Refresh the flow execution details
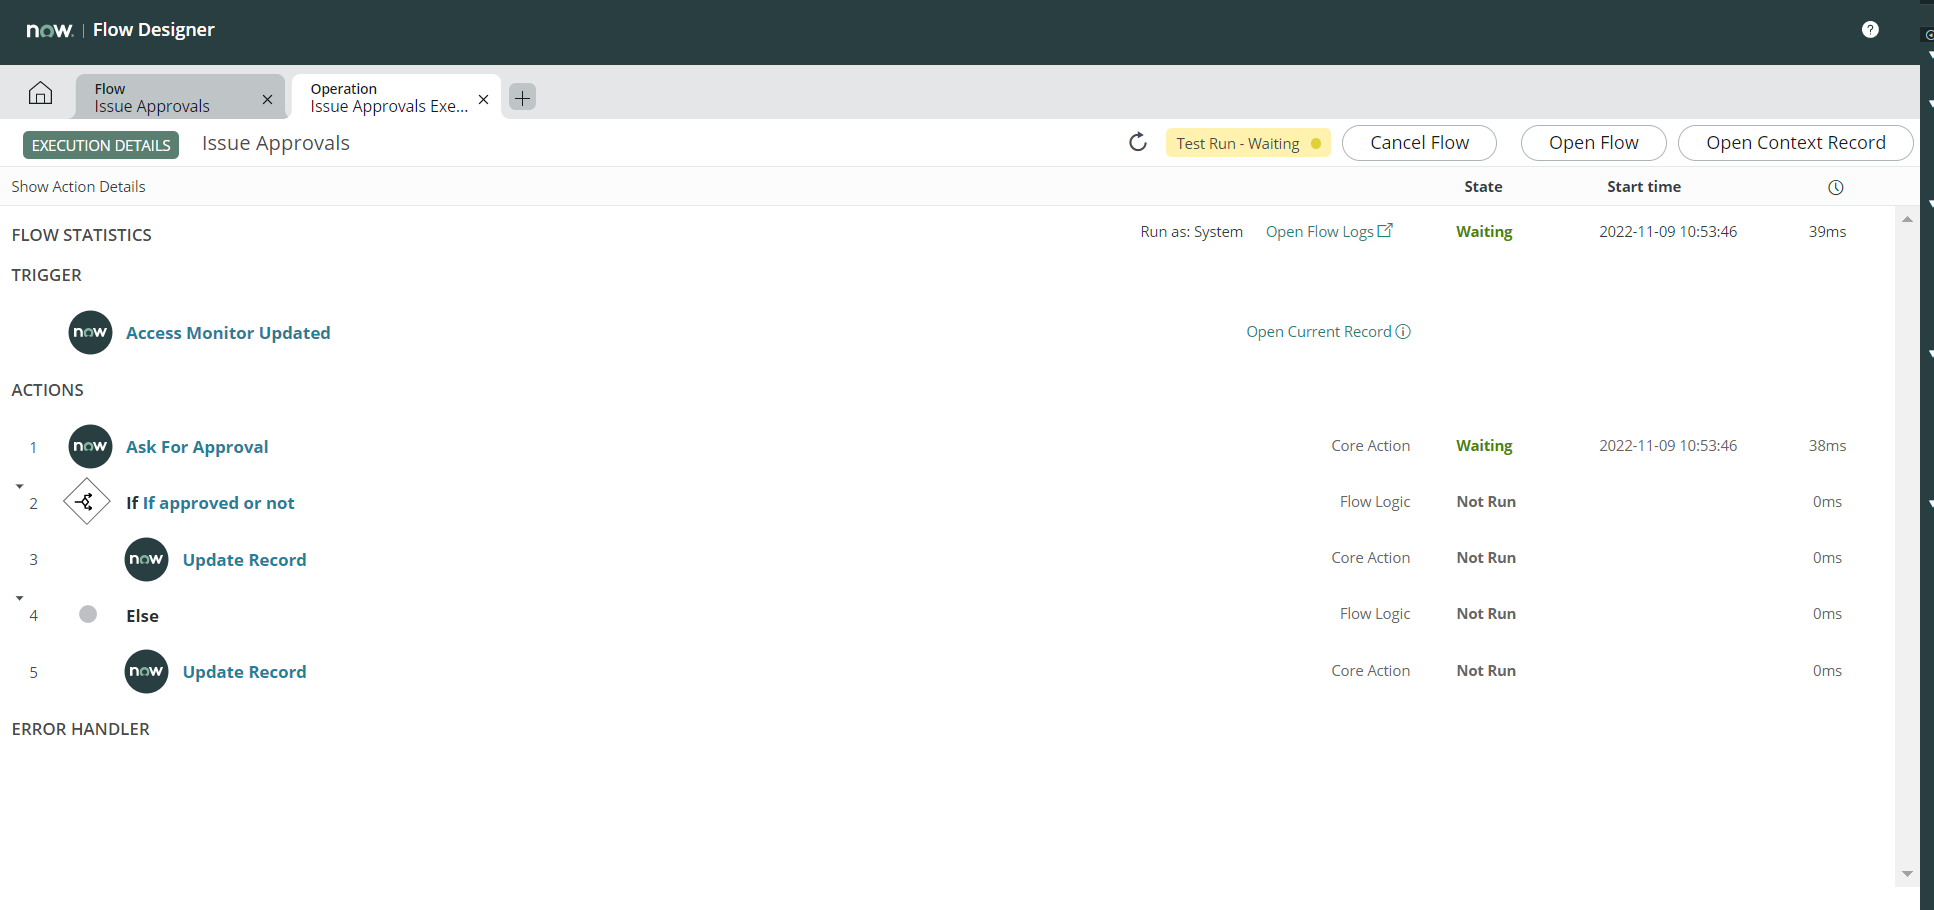The image size is (1934, 910). pyautogui.click(x=1138, y=142)
